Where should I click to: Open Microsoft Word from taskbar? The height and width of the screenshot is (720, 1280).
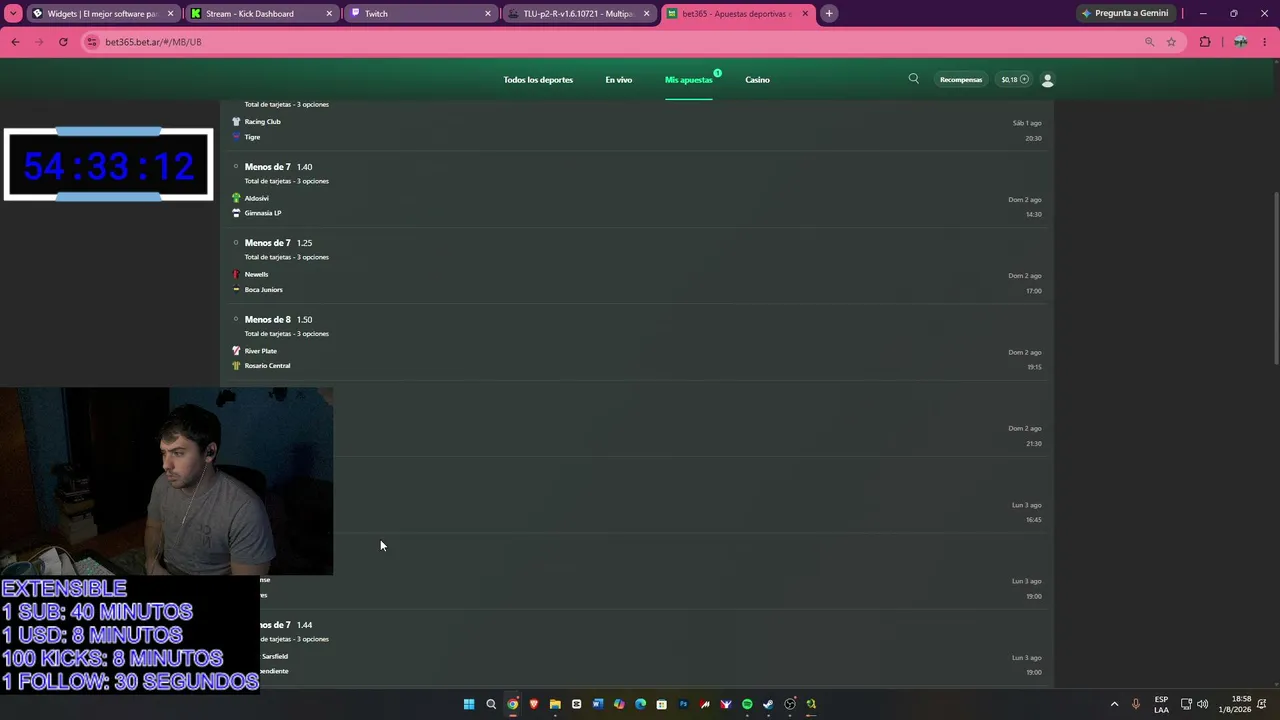pos(598,704)
